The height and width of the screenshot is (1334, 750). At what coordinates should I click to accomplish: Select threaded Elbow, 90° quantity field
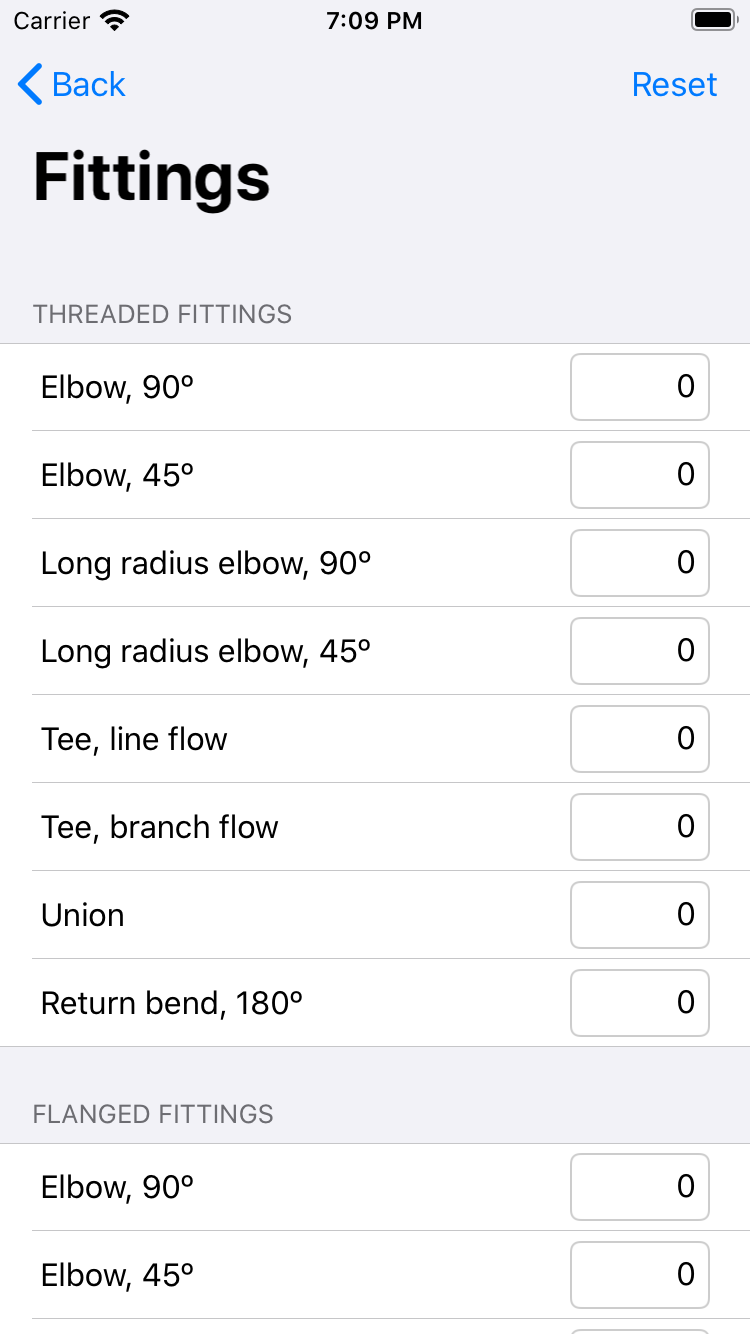(640, 387)
